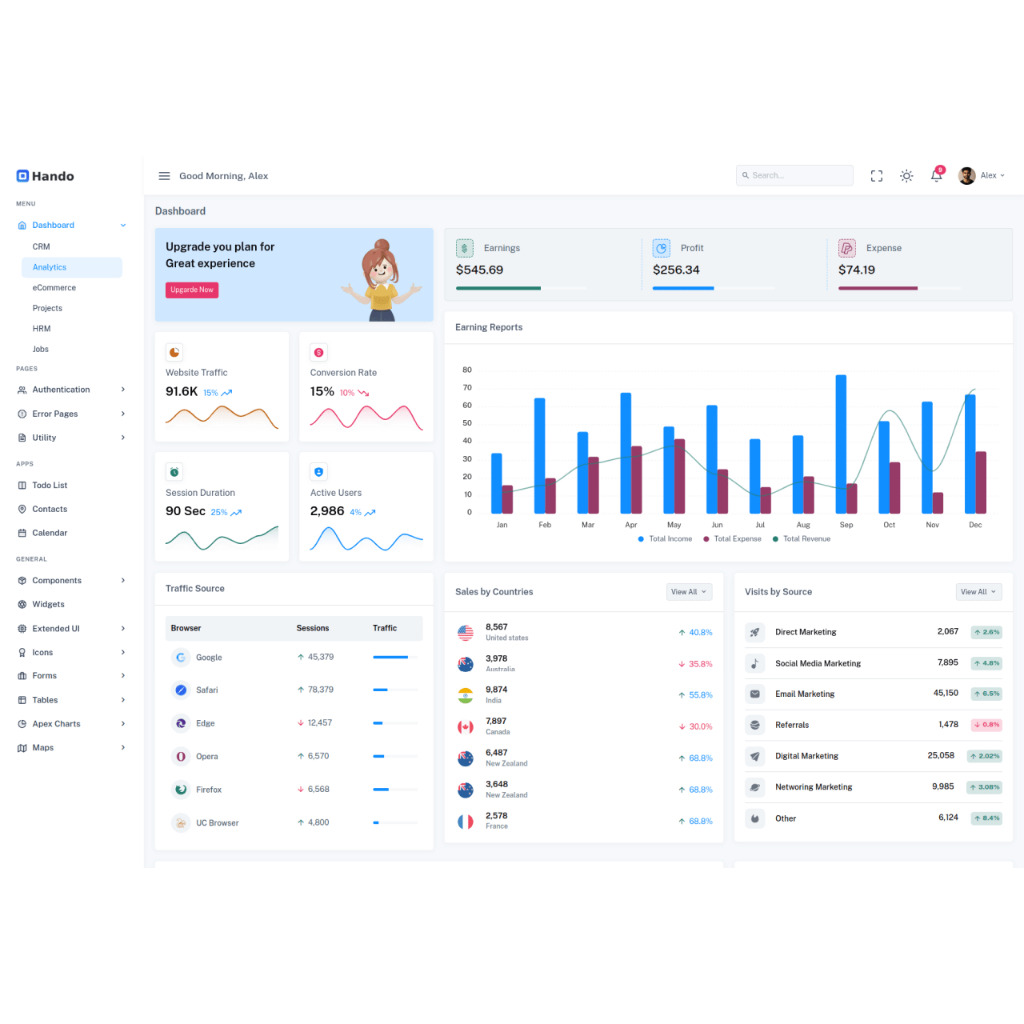Click the Digital Marketing icon
The height and width of the screenshot is (1024, 1024).
755,756
